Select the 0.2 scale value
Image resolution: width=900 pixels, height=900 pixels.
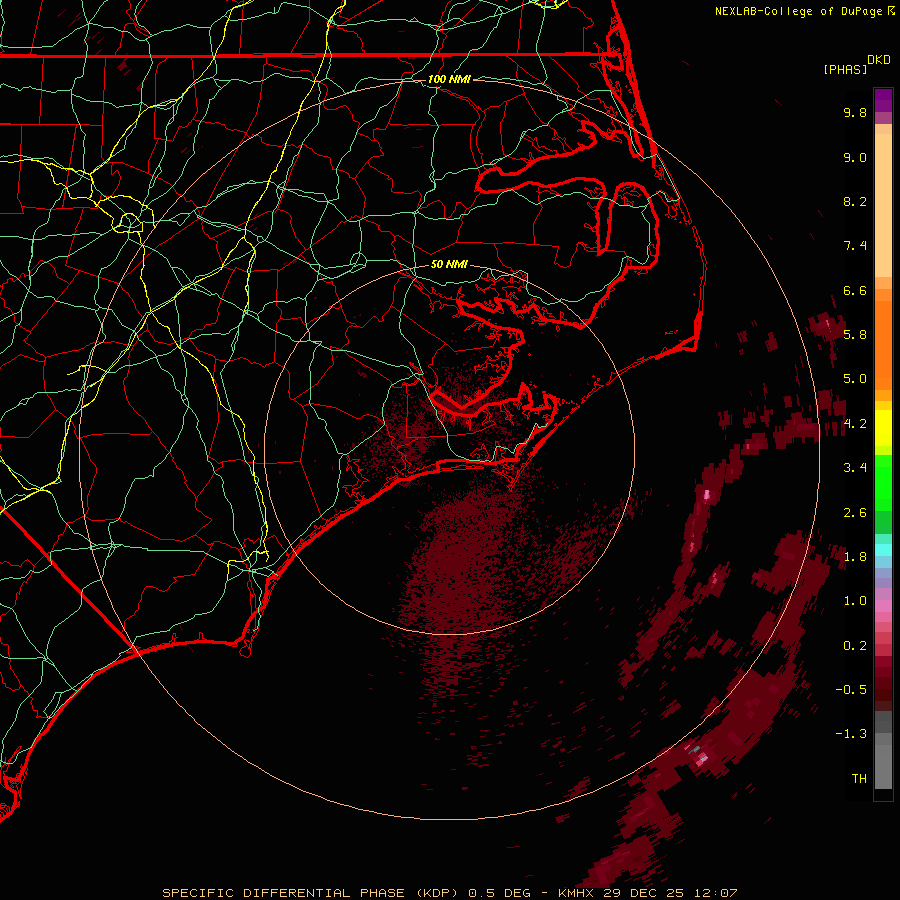pos(855,646)
